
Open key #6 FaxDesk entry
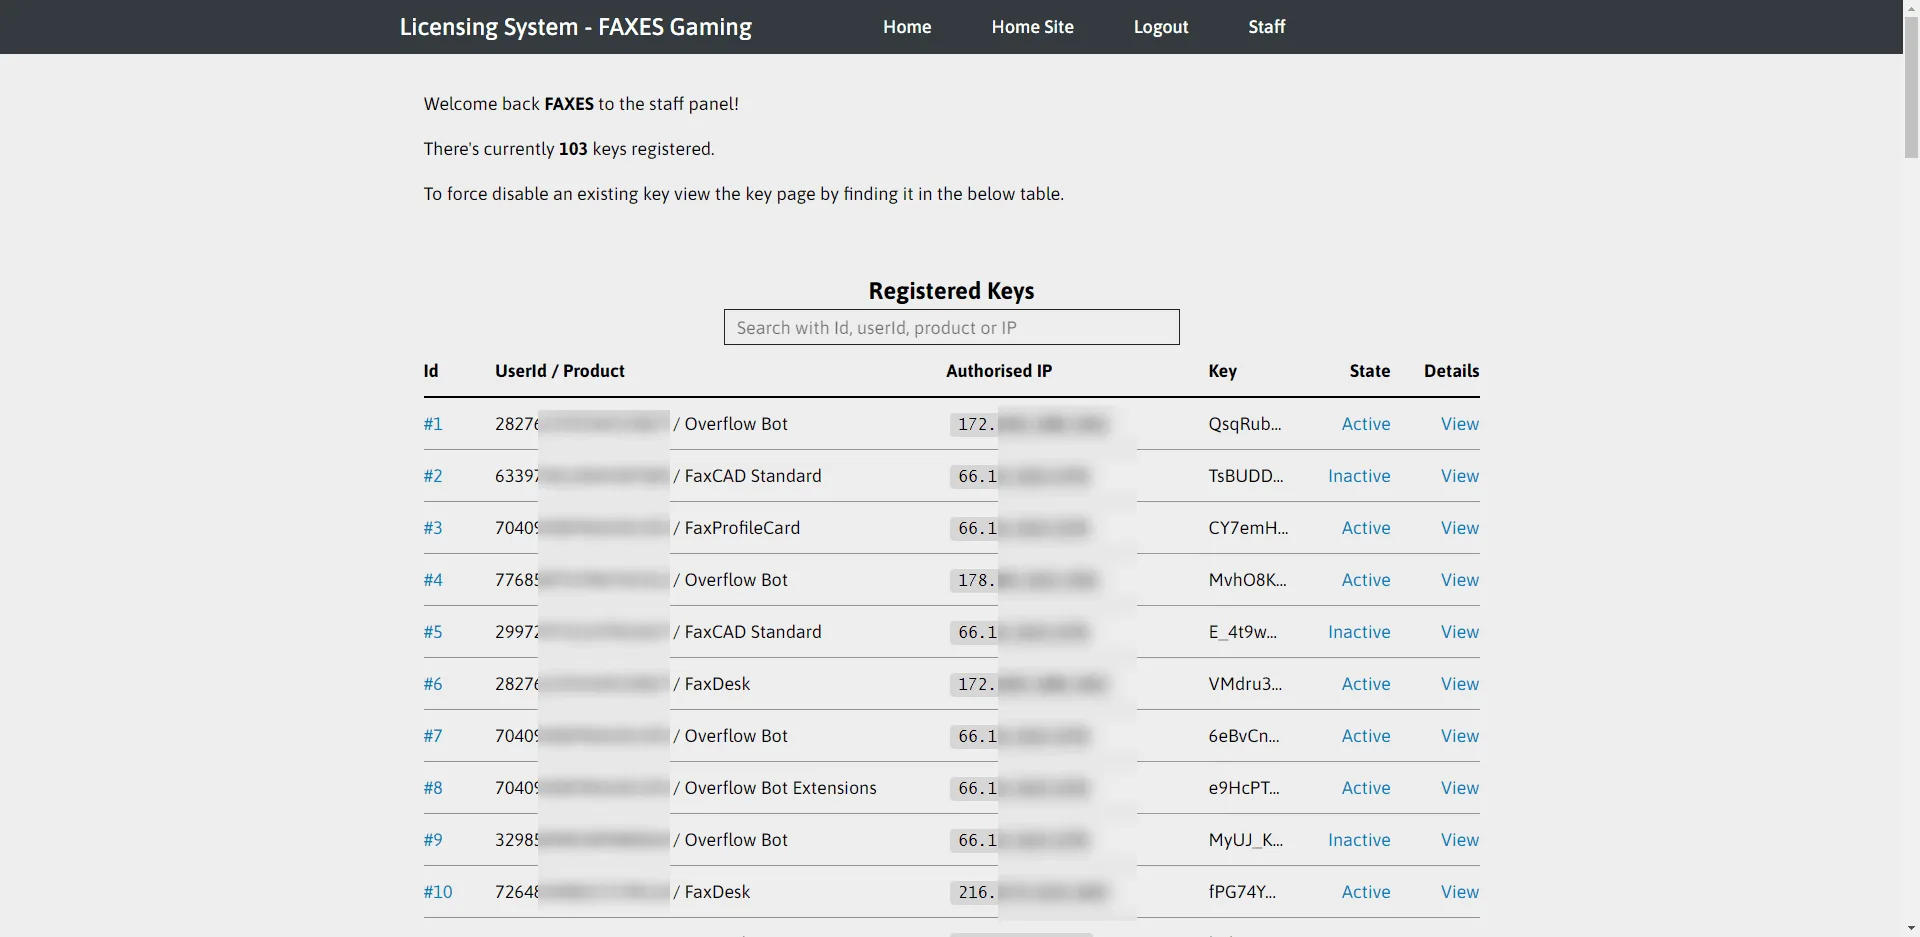[433, 684]
